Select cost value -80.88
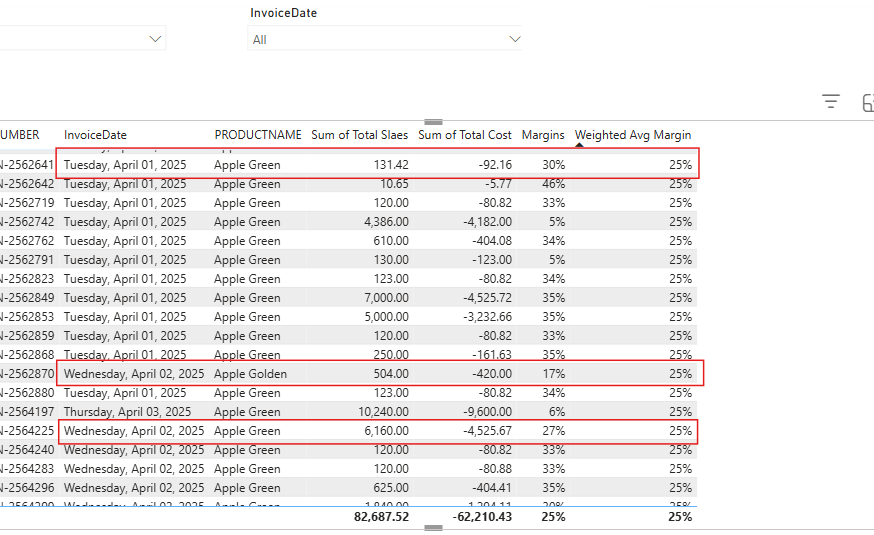Screen dimensions: 874x535 click(x=493, y=469)
